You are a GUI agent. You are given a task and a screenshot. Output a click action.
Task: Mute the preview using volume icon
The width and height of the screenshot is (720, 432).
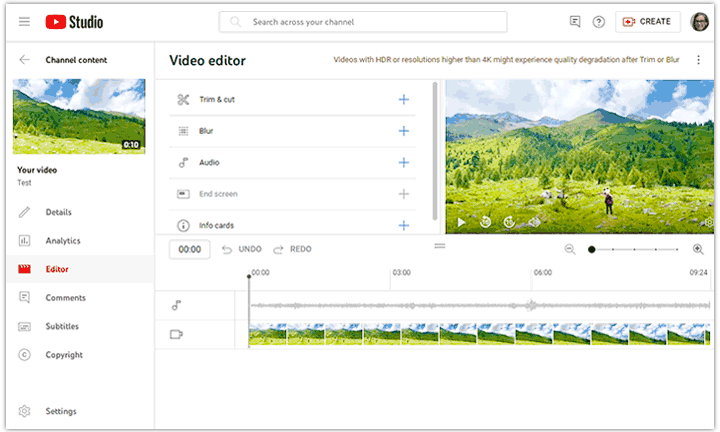pyautogui.click(x=534, y=222)
